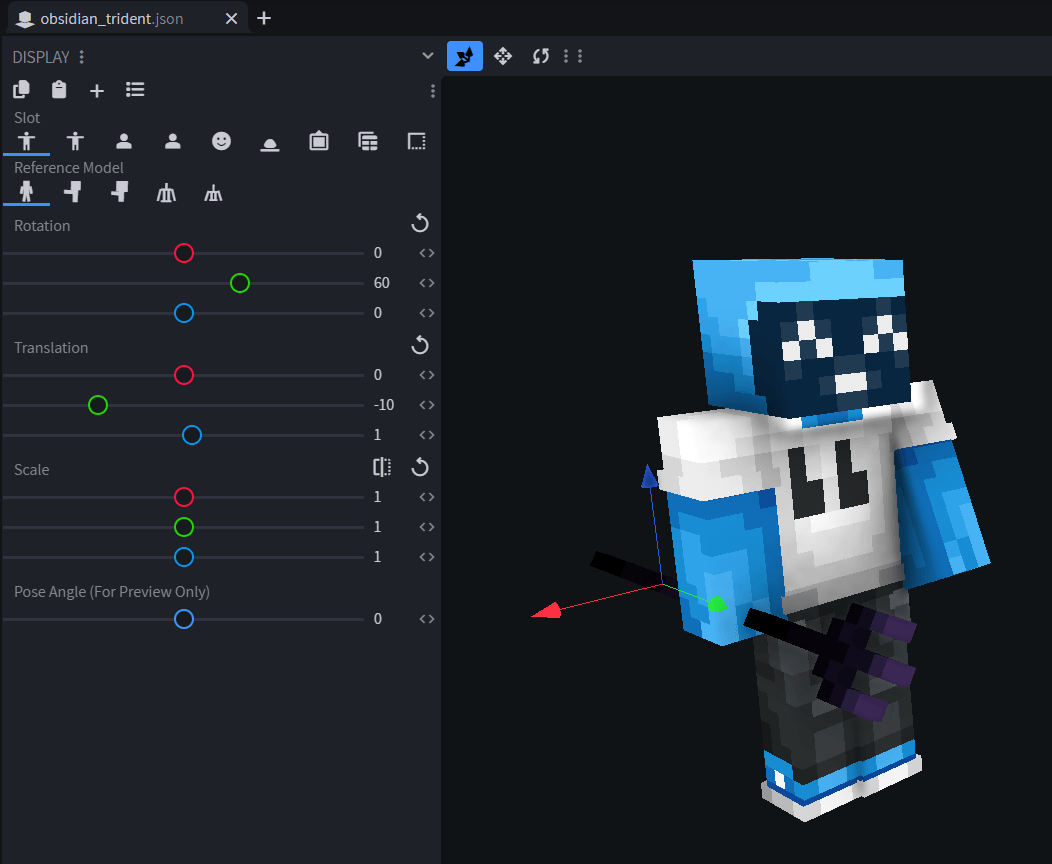1052x864 pixels.
Task: Reset the Translation values
Action: coord(420,345)
